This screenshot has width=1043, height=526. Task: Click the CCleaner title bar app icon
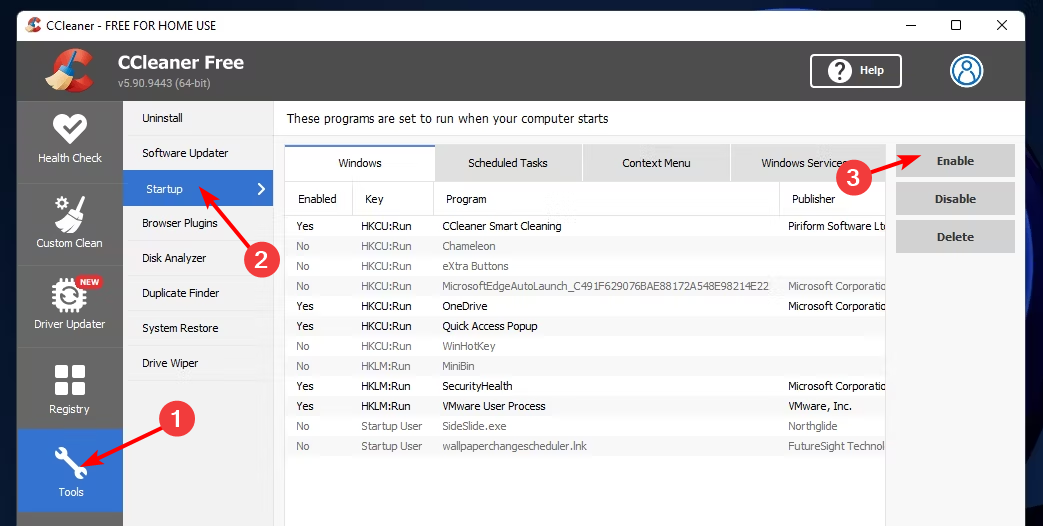[33, 26]
